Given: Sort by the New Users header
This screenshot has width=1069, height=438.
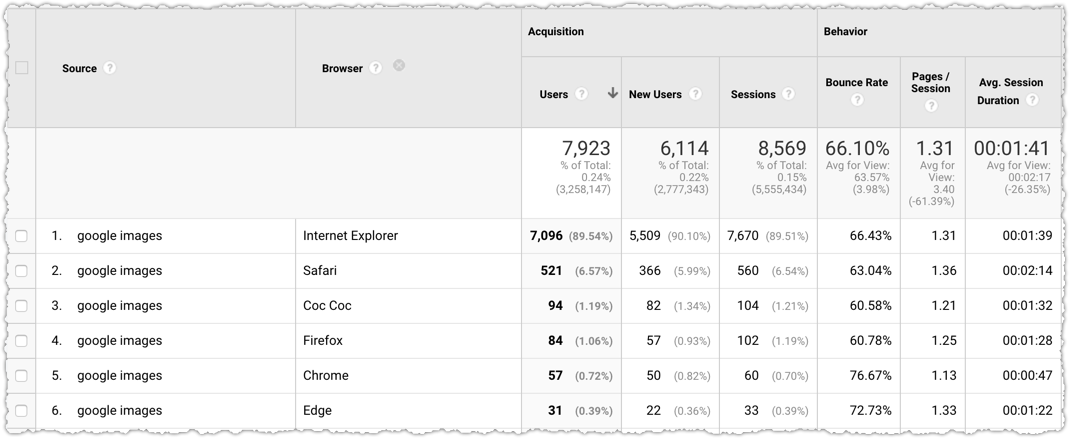Looking at the screenshot, I should coord(655,94).
